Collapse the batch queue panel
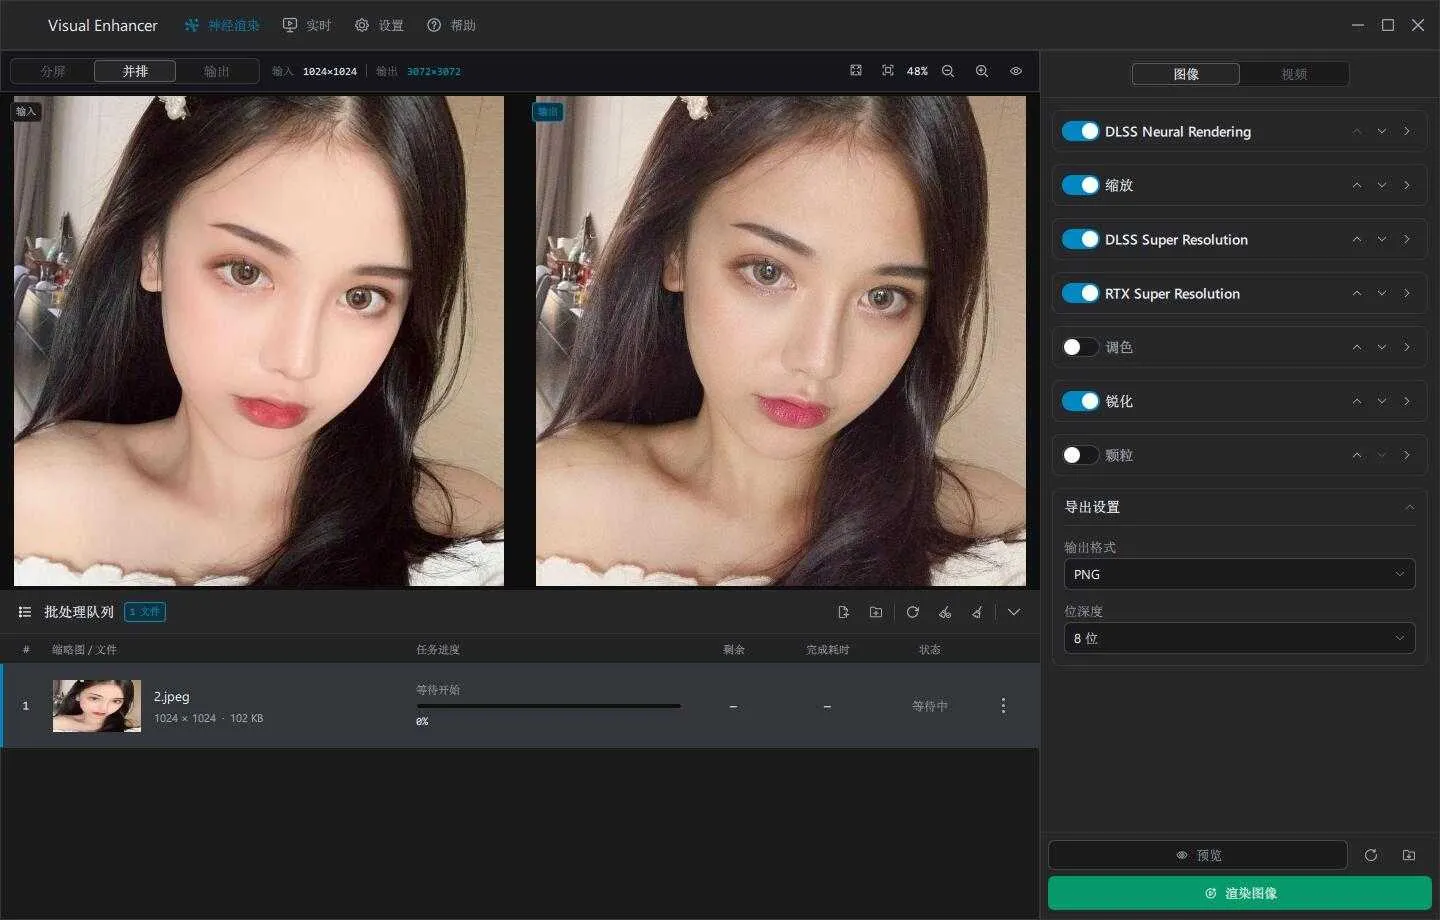 (1014, 612)
